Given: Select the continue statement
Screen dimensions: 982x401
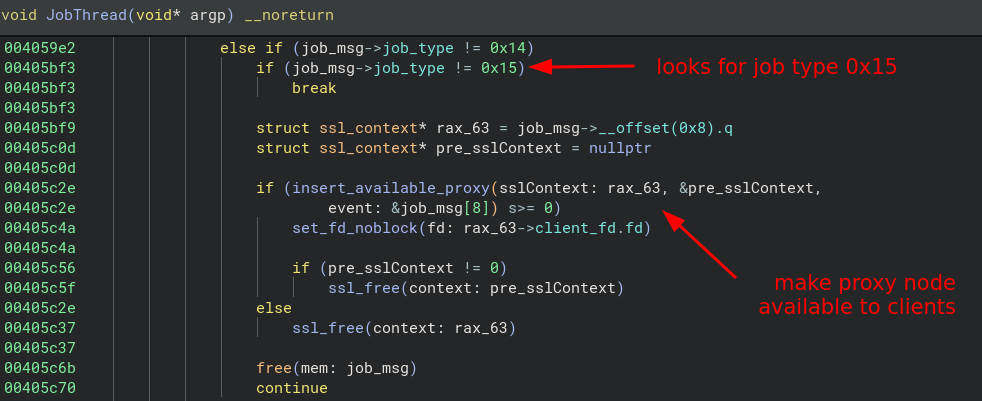Looking at the screenshot, I should click(x=292, y=388).
